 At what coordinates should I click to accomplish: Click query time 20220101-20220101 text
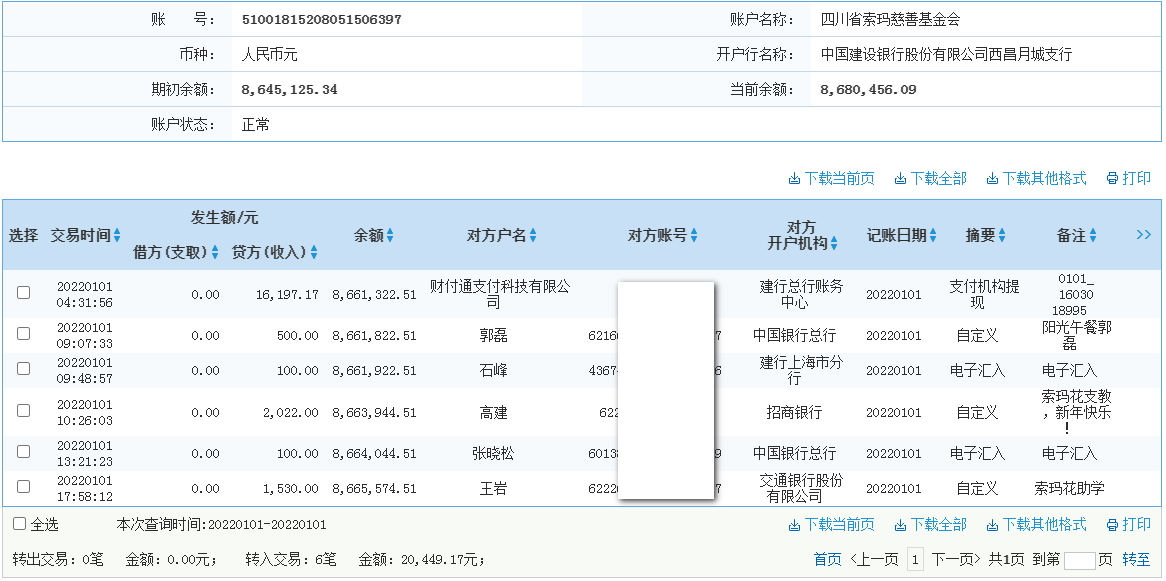pyautogui.click(x=267, y=525)
